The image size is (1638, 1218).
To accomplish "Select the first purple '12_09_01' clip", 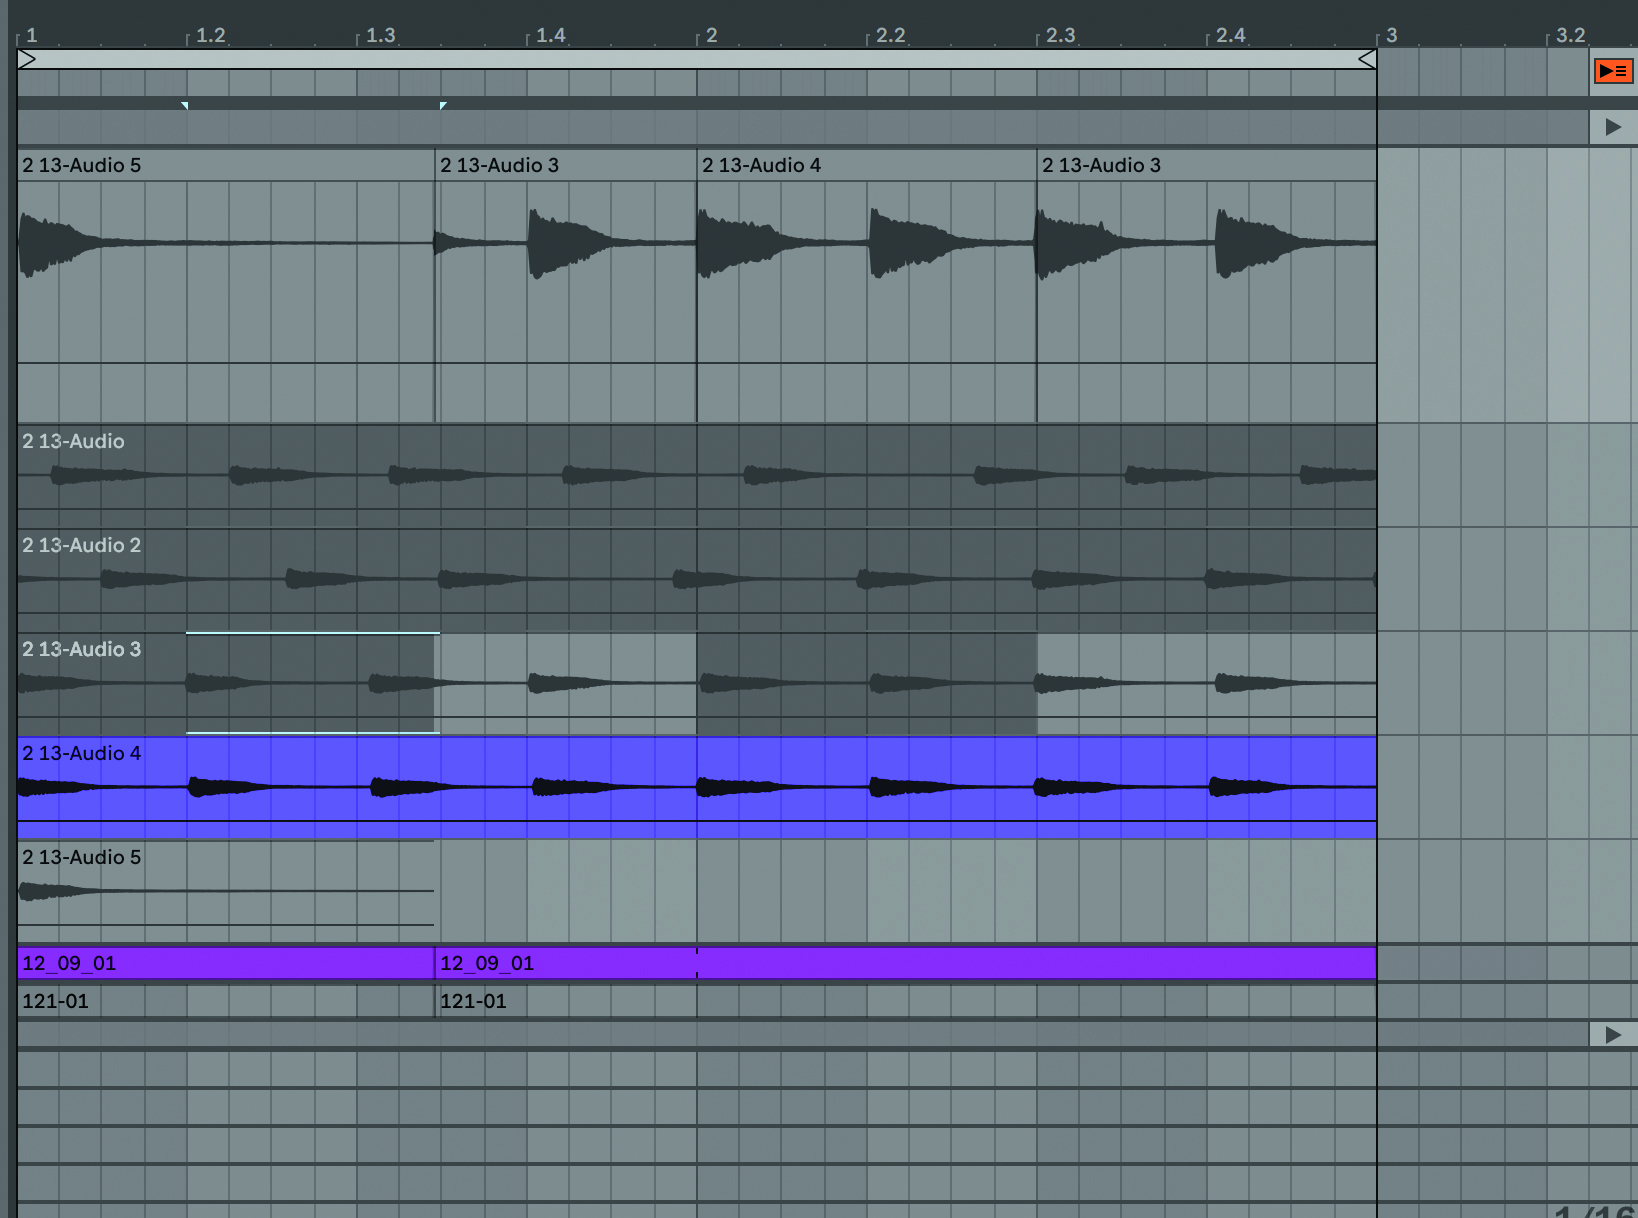I will tap(226, 963).
